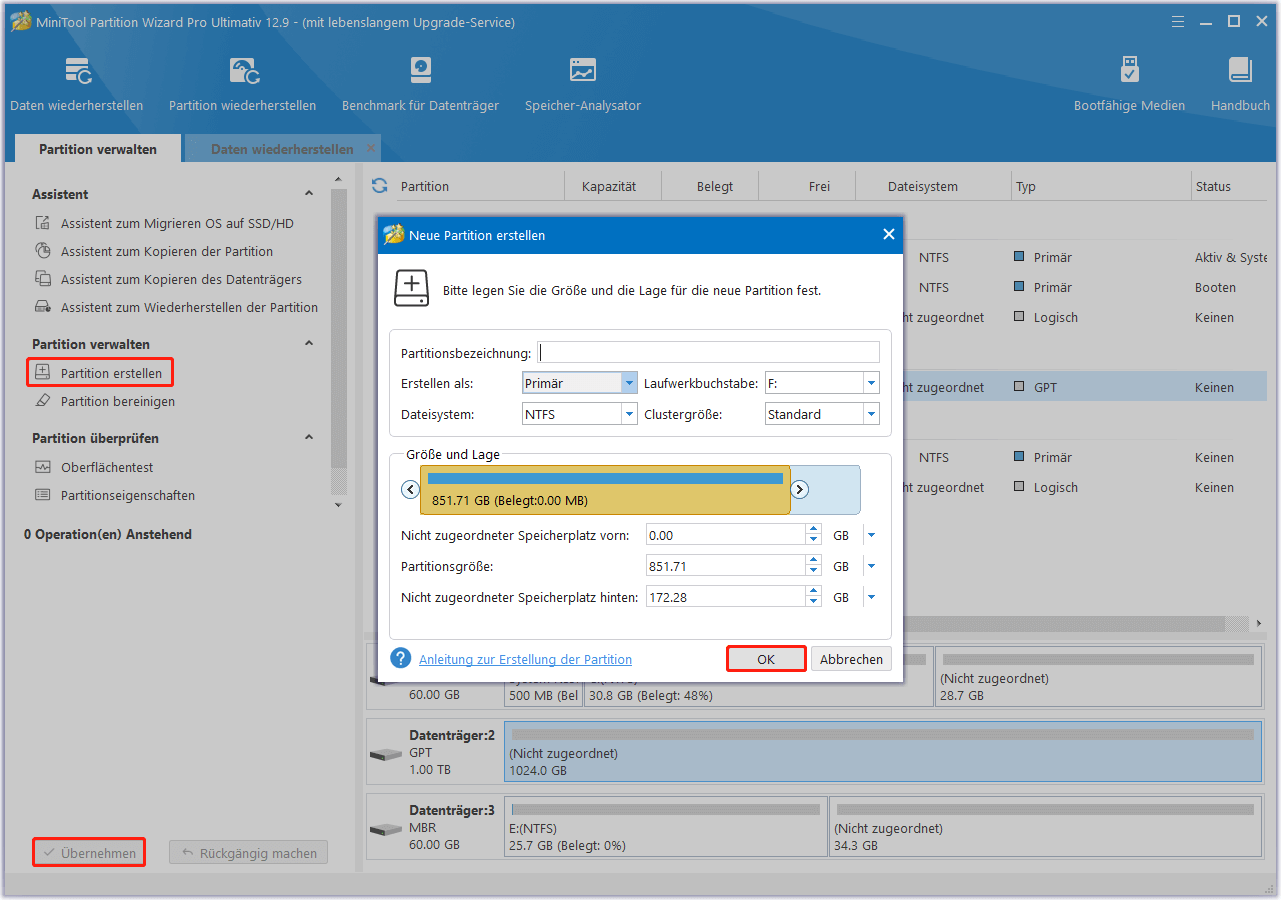Click Abbrechen button in dialog
Image resolution: width=1281 pixels, height=901 pixels.
[851, 659]
